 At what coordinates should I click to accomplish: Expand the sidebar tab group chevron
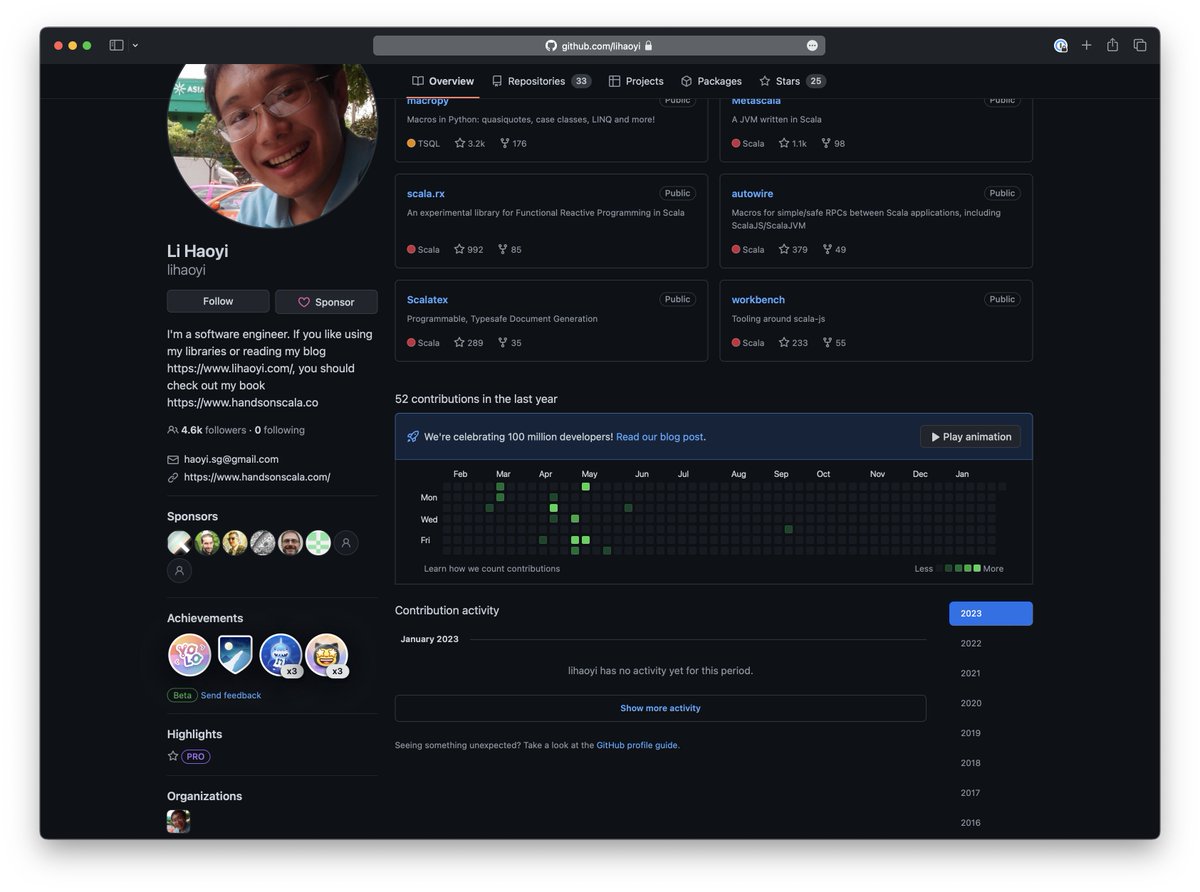[x=135, y=45]
